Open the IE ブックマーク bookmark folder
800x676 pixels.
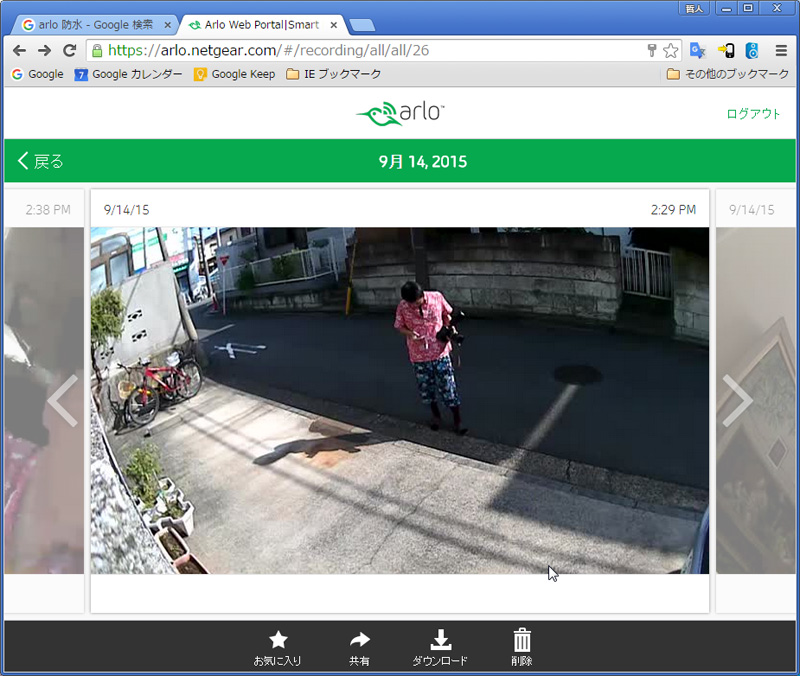tap(334, 74)
